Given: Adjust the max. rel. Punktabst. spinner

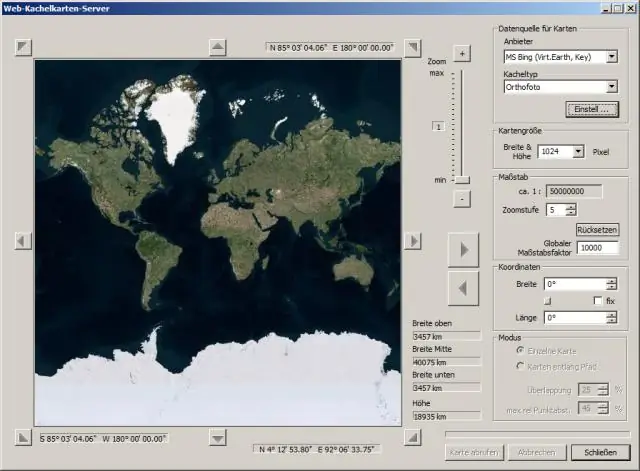Looking at the screenshot, I should point(603,408).
